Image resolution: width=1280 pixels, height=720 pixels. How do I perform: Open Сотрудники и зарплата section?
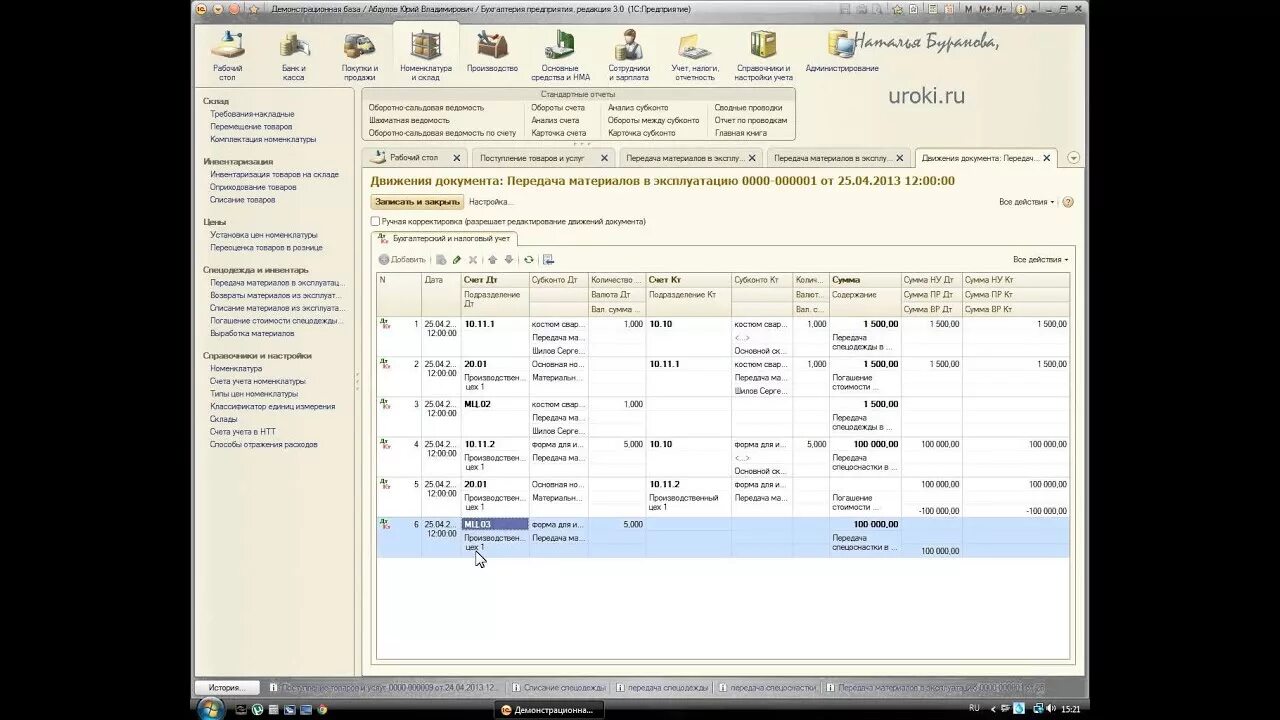tap(628, 56)
